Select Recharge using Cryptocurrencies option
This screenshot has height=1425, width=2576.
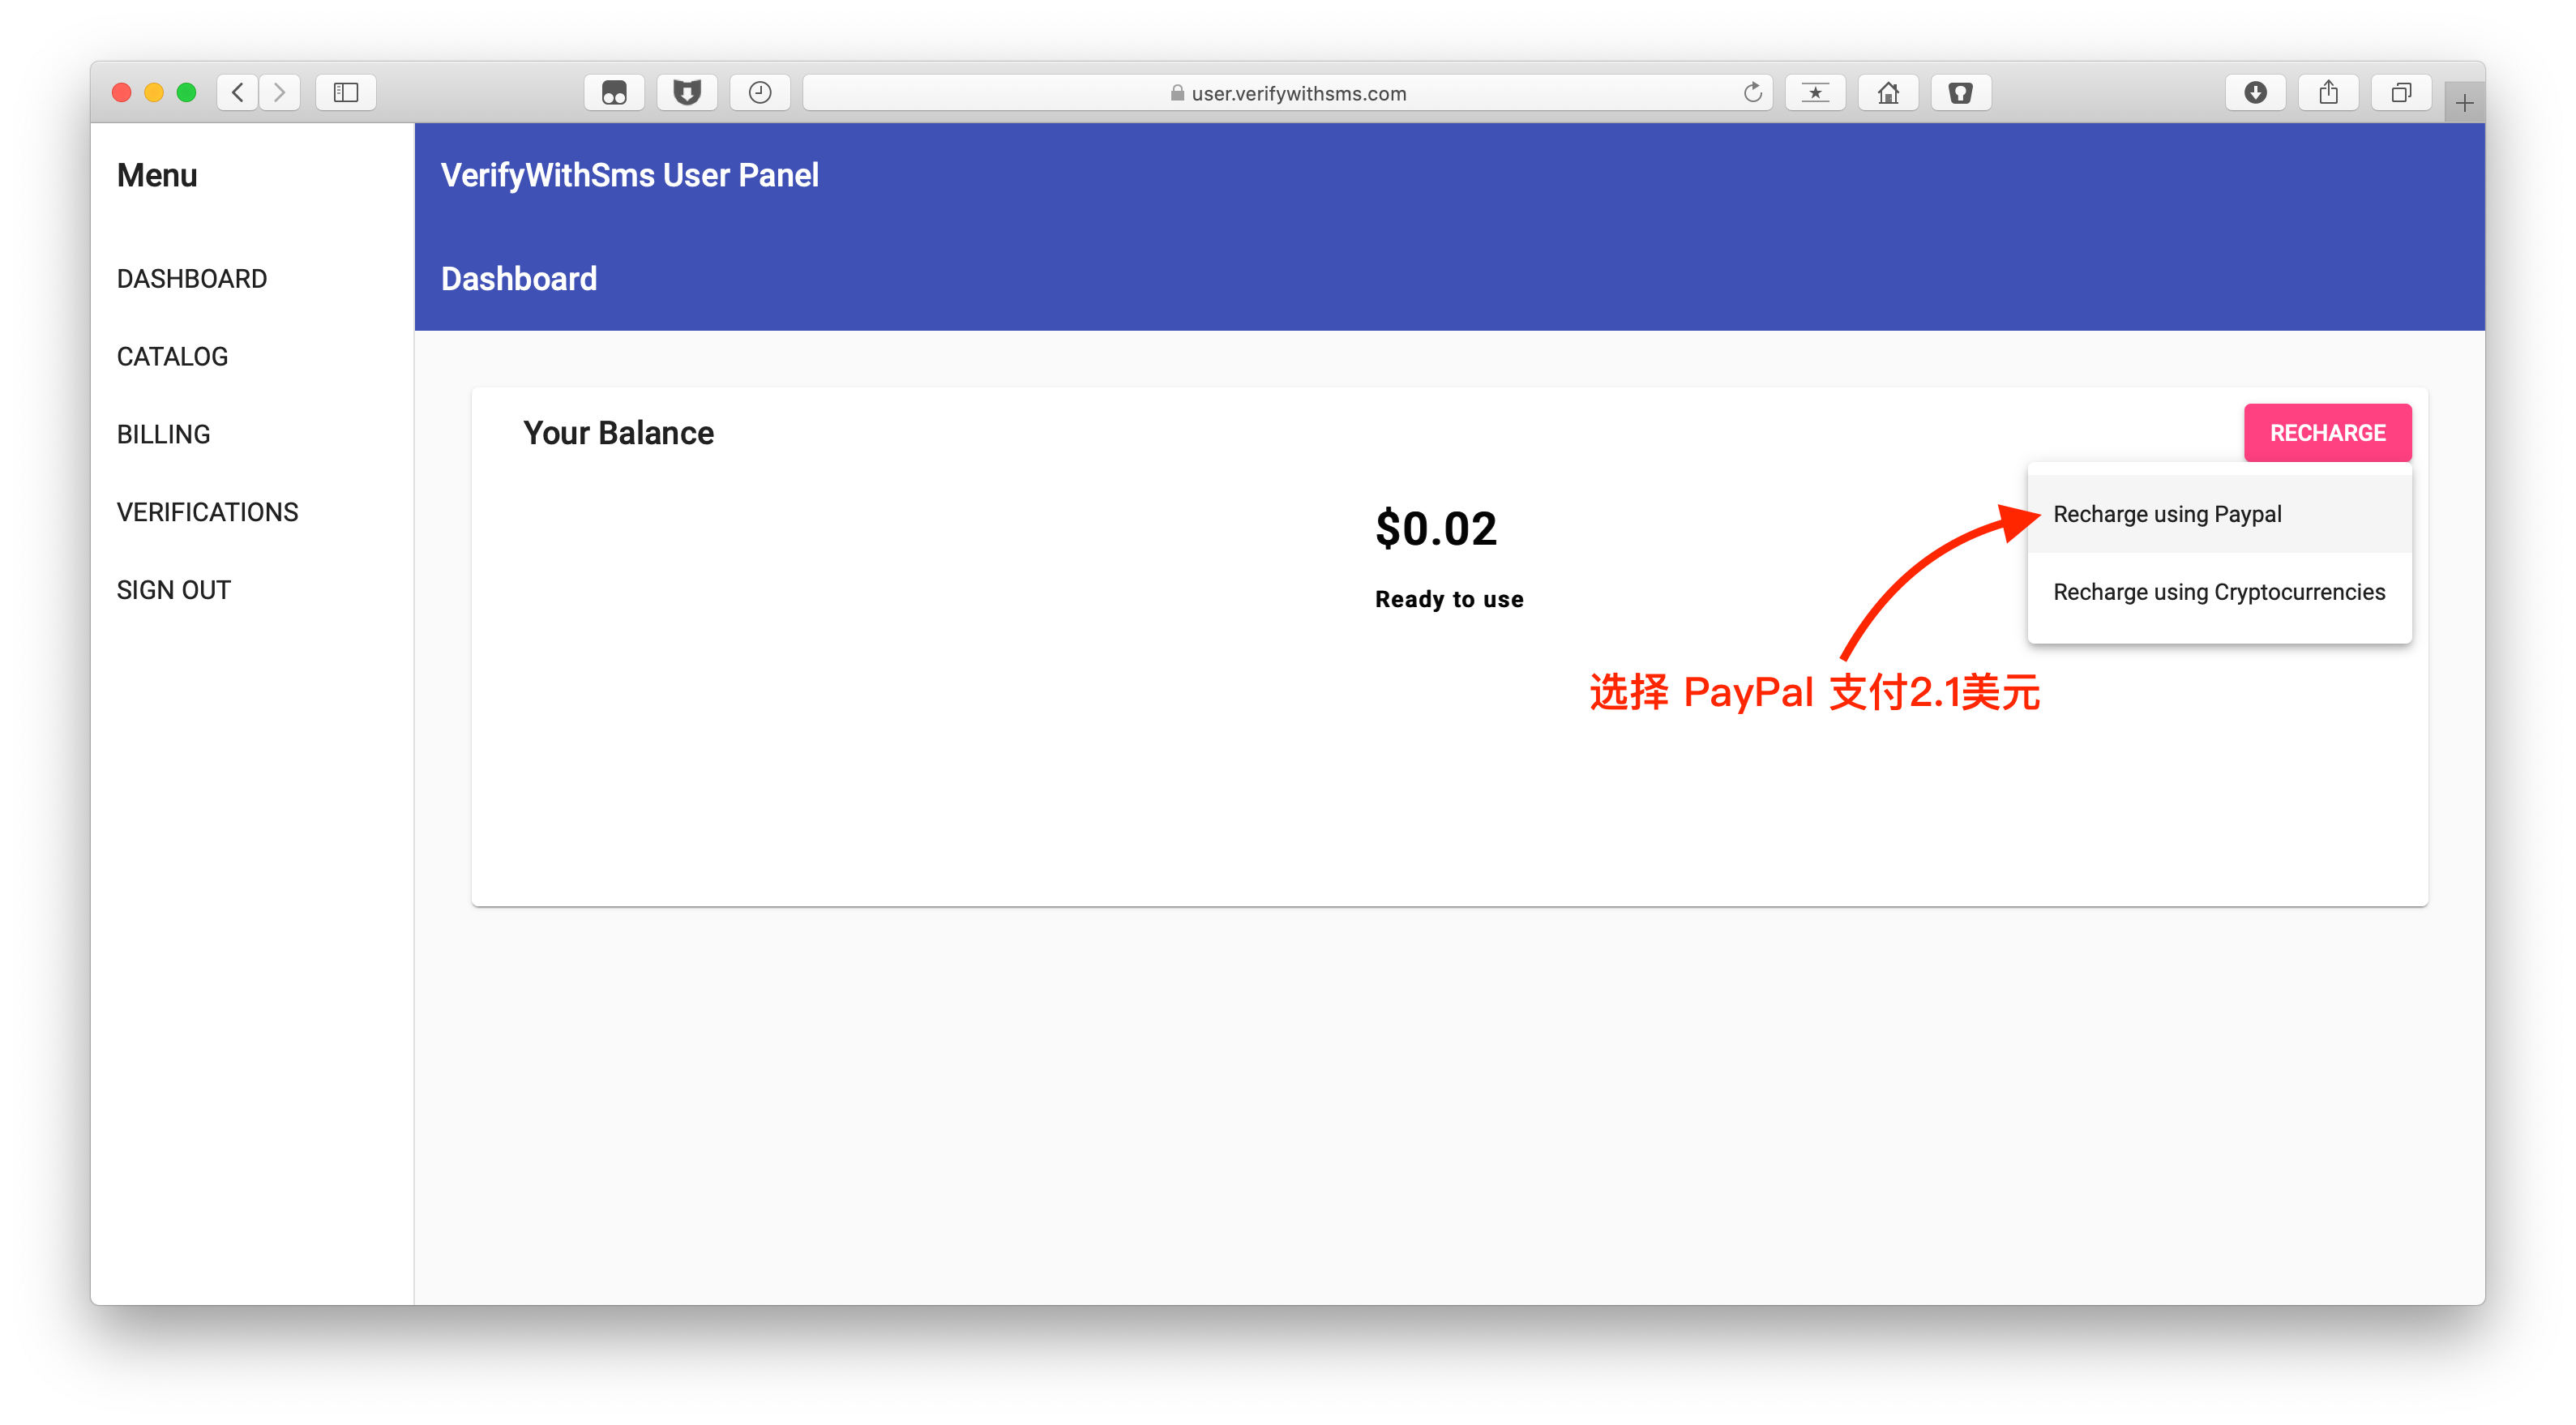pos(2218,592)
